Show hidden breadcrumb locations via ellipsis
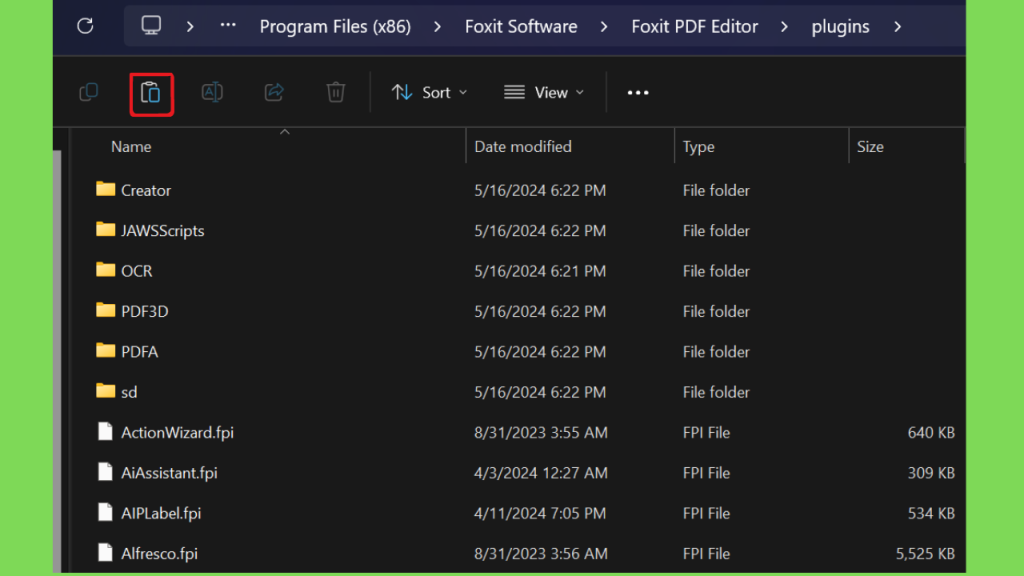 pos(228,25)
